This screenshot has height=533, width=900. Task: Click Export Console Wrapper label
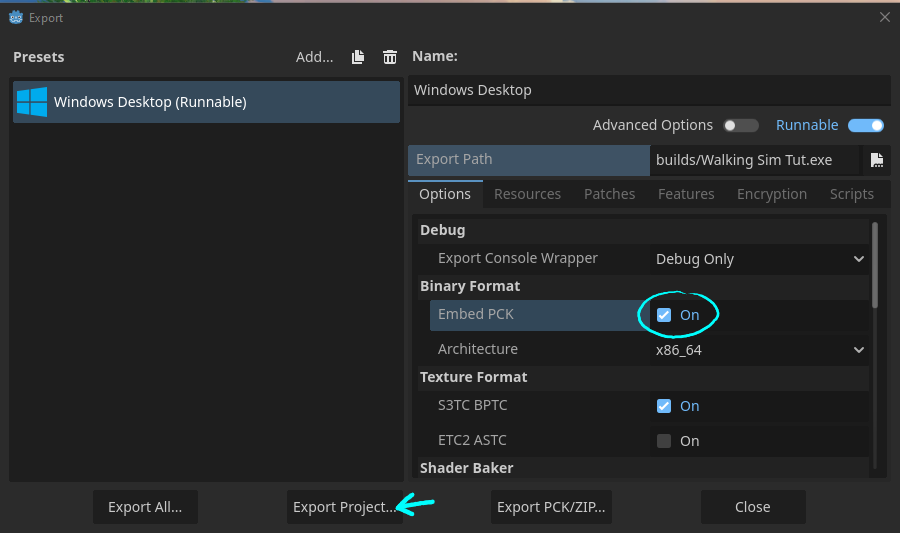tap(518, 259)
